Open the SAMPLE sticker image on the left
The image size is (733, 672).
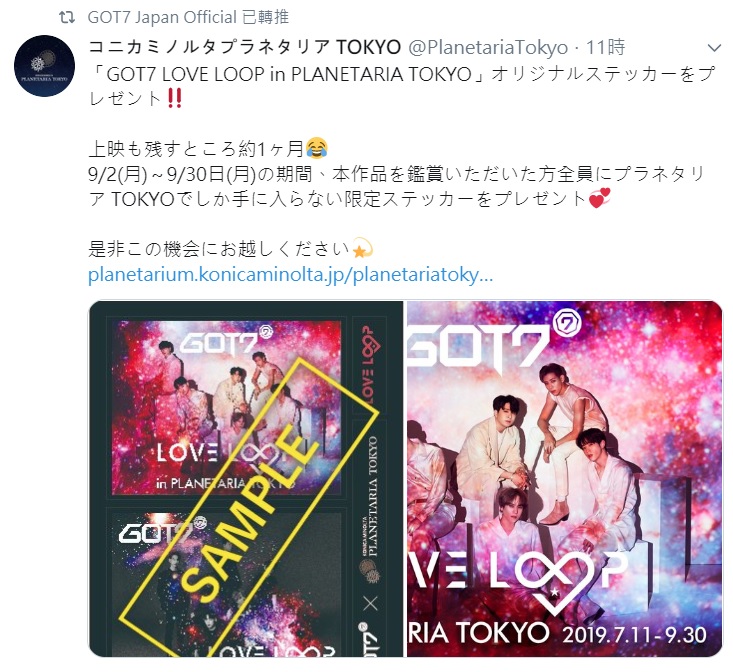pyautogui.click(x=246, y=479)
